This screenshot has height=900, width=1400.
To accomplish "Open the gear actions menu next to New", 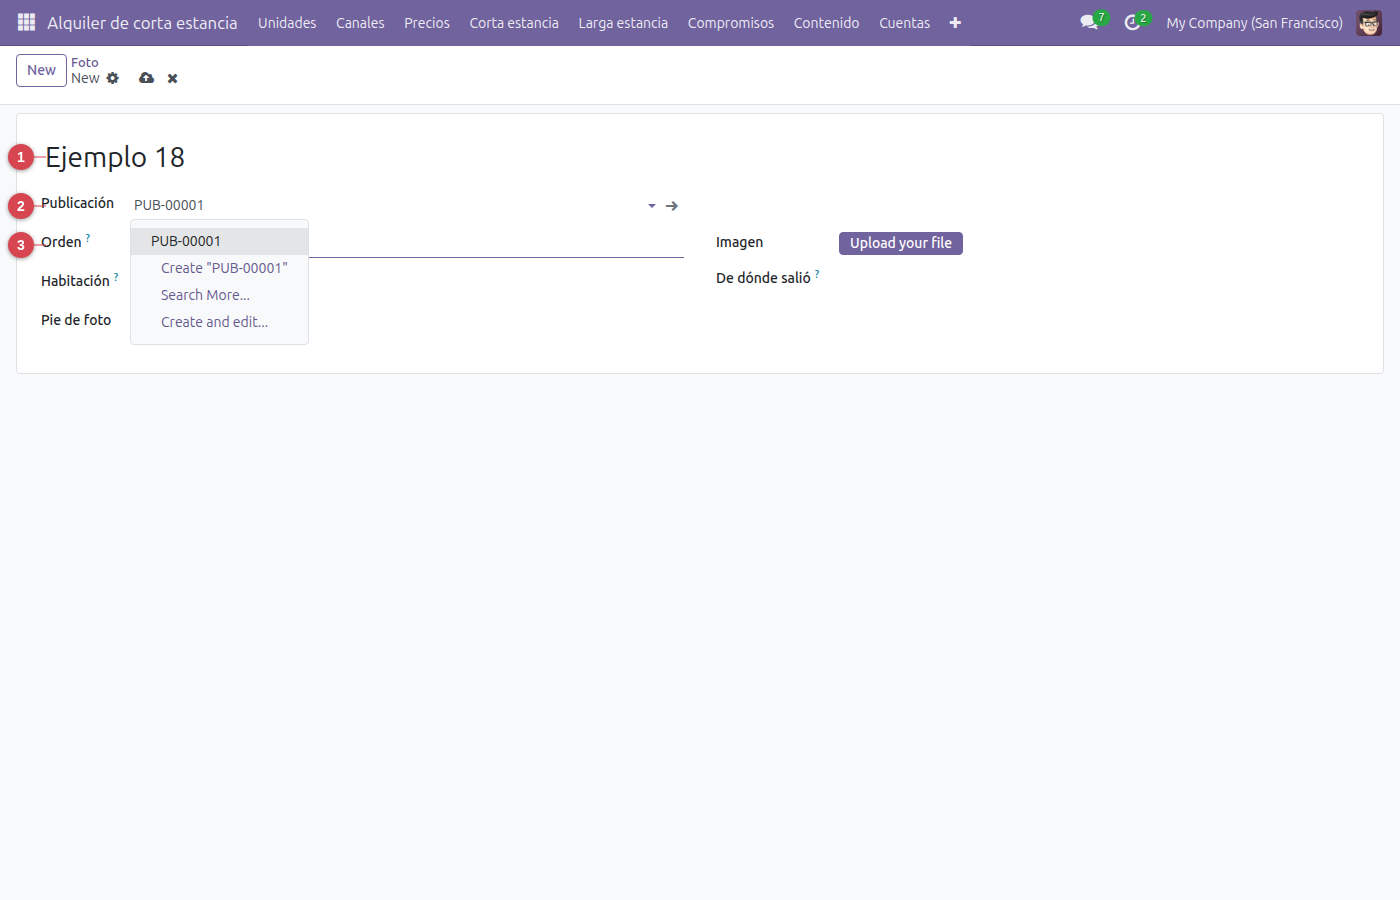I will point(113,78).
